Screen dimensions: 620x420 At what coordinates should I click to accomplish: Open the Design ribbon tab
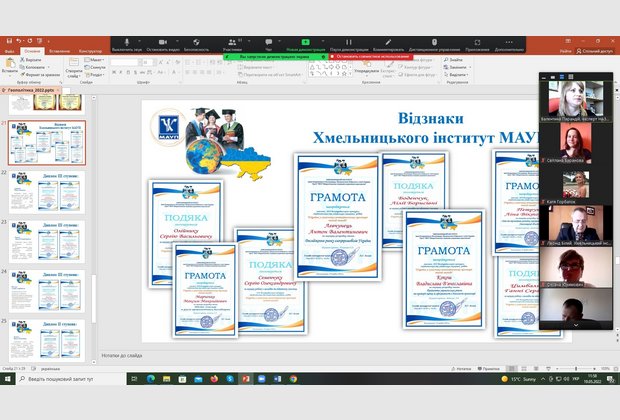coord(90,50)
